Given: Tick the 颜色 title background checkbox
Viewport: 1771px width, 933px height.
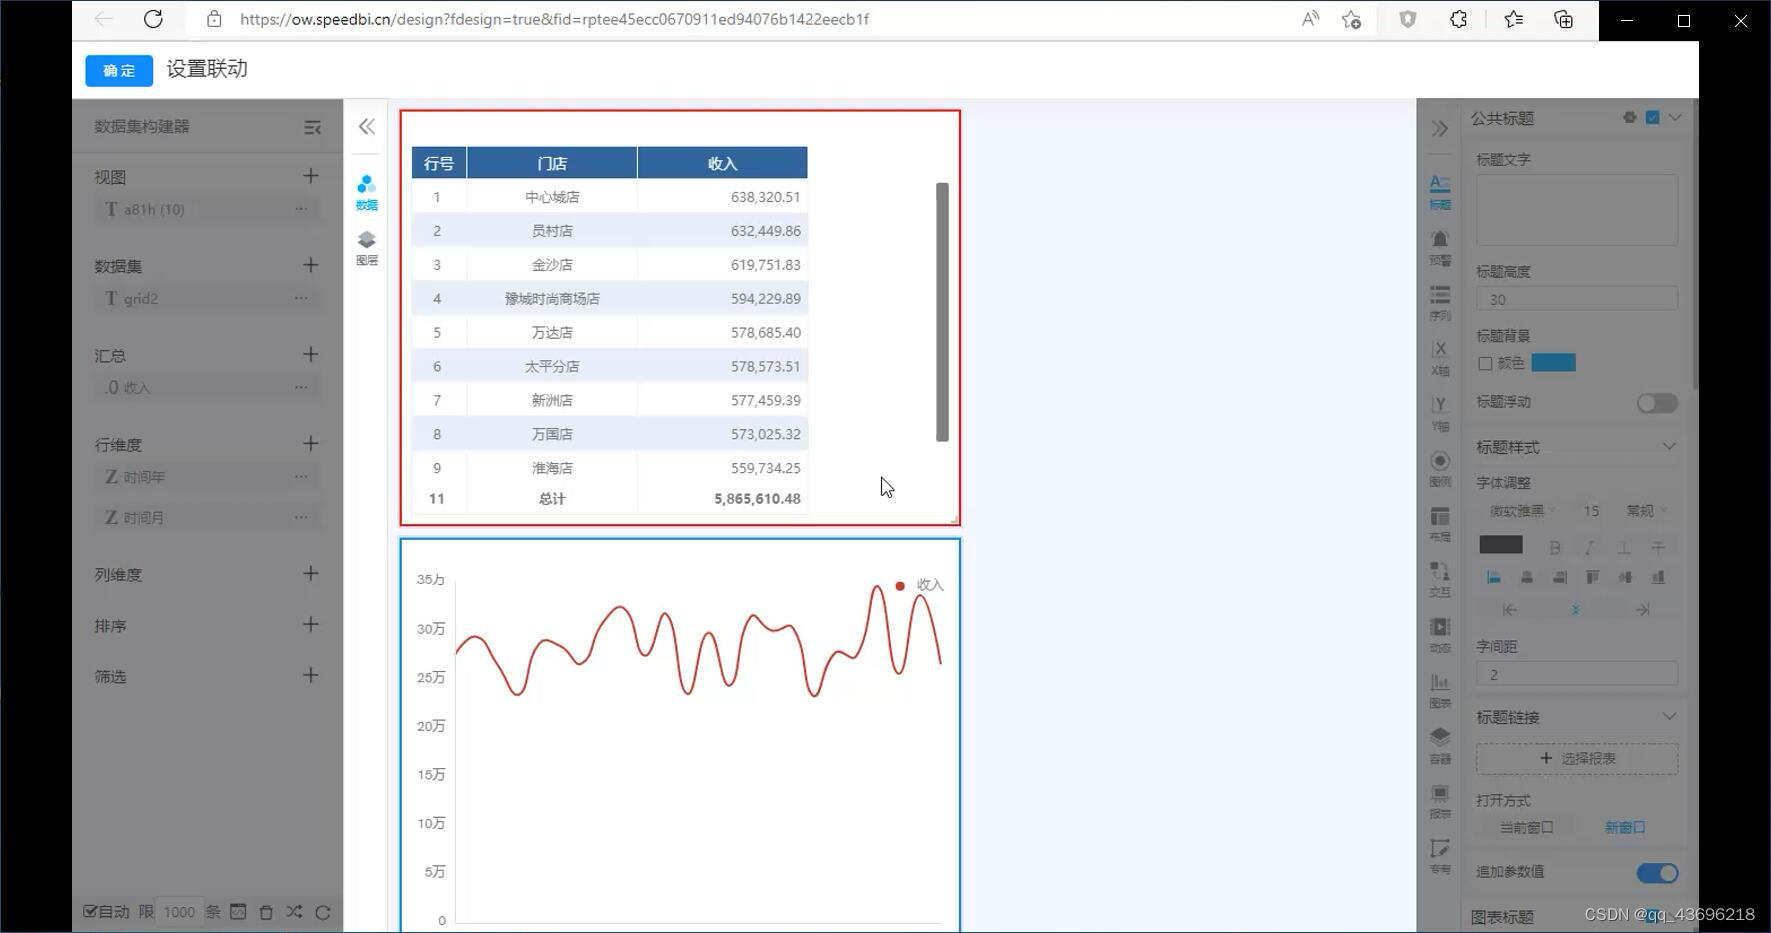Looking at the screenshot, I should point(1485,363).
